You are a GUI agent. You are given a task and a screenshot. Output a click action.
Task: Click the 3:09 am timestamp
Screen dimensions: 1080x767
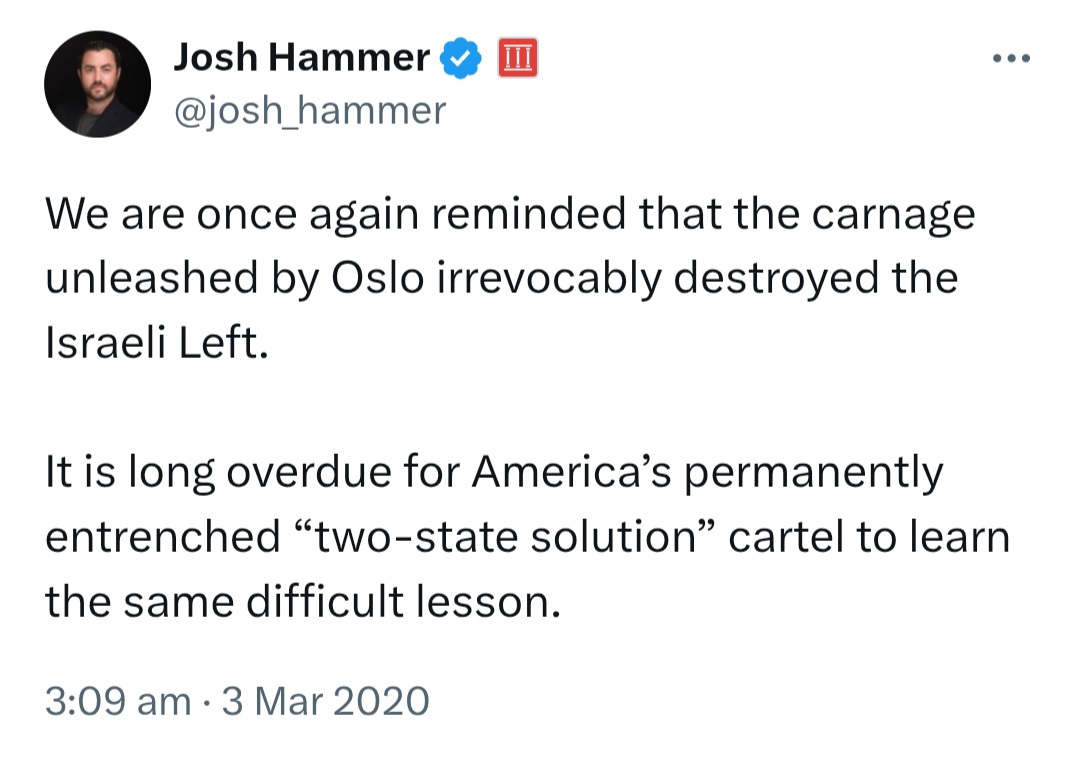click(x=118, y=702)
